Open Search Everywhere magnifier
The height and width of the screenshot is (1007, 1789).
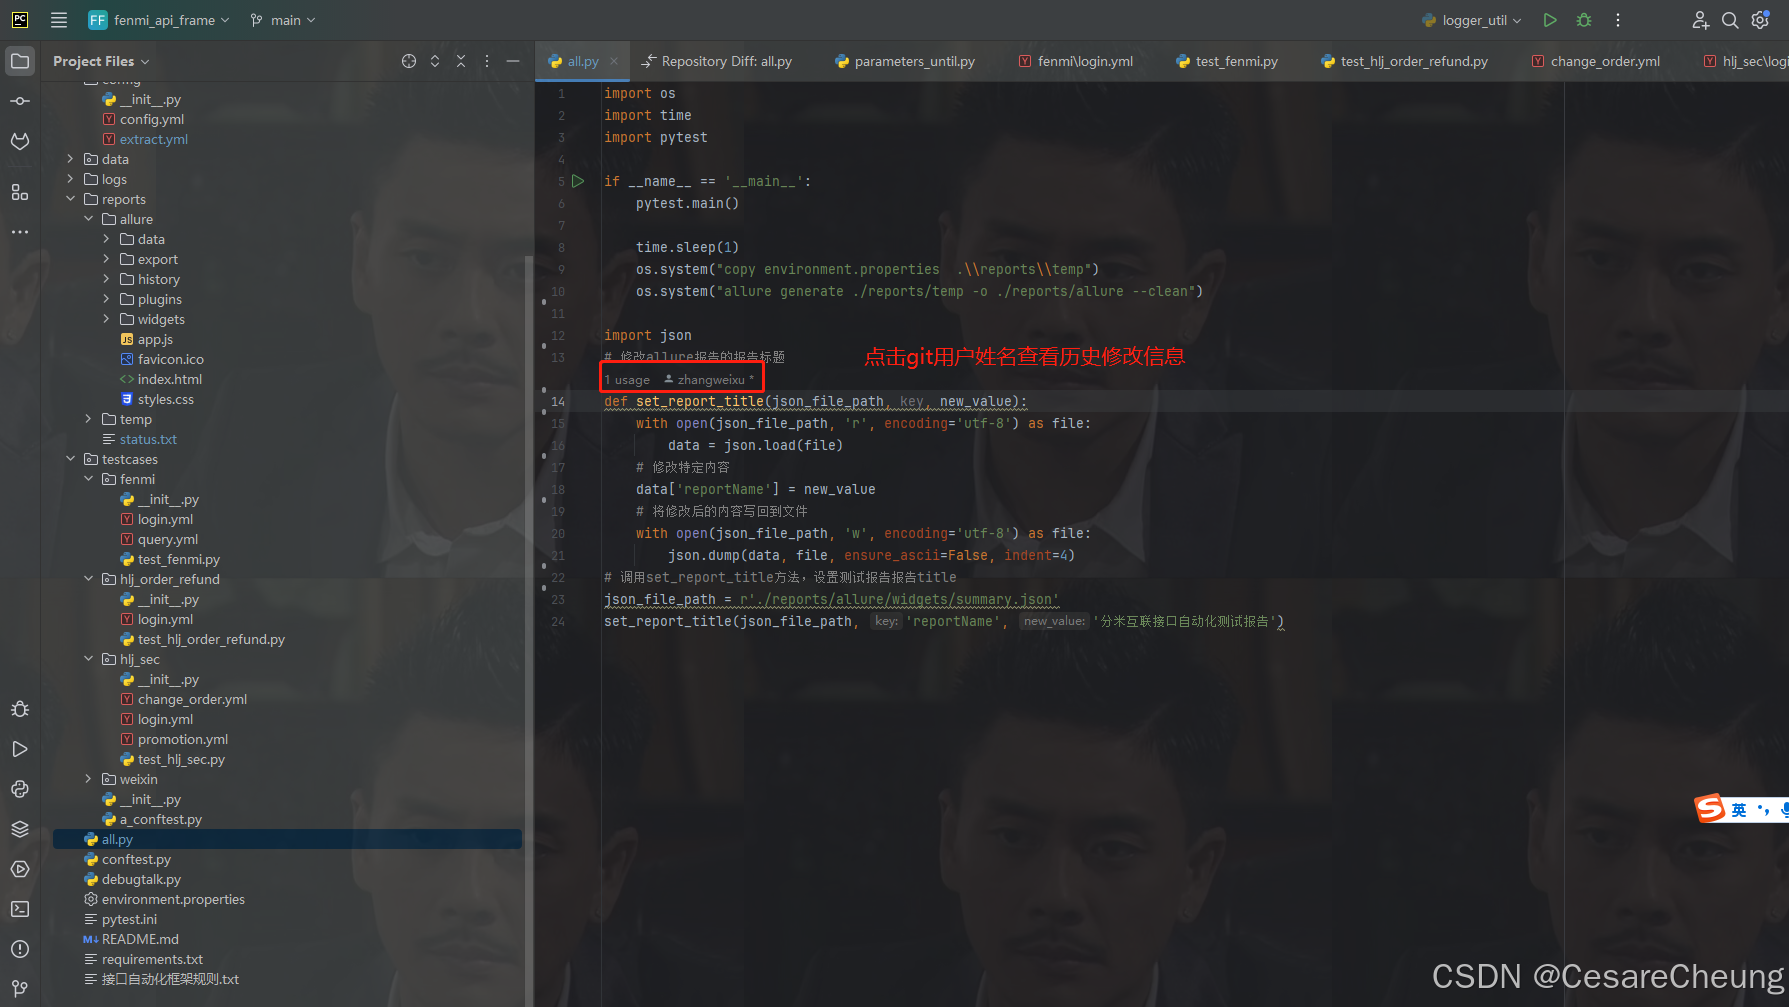click(x=1730, y=20)
